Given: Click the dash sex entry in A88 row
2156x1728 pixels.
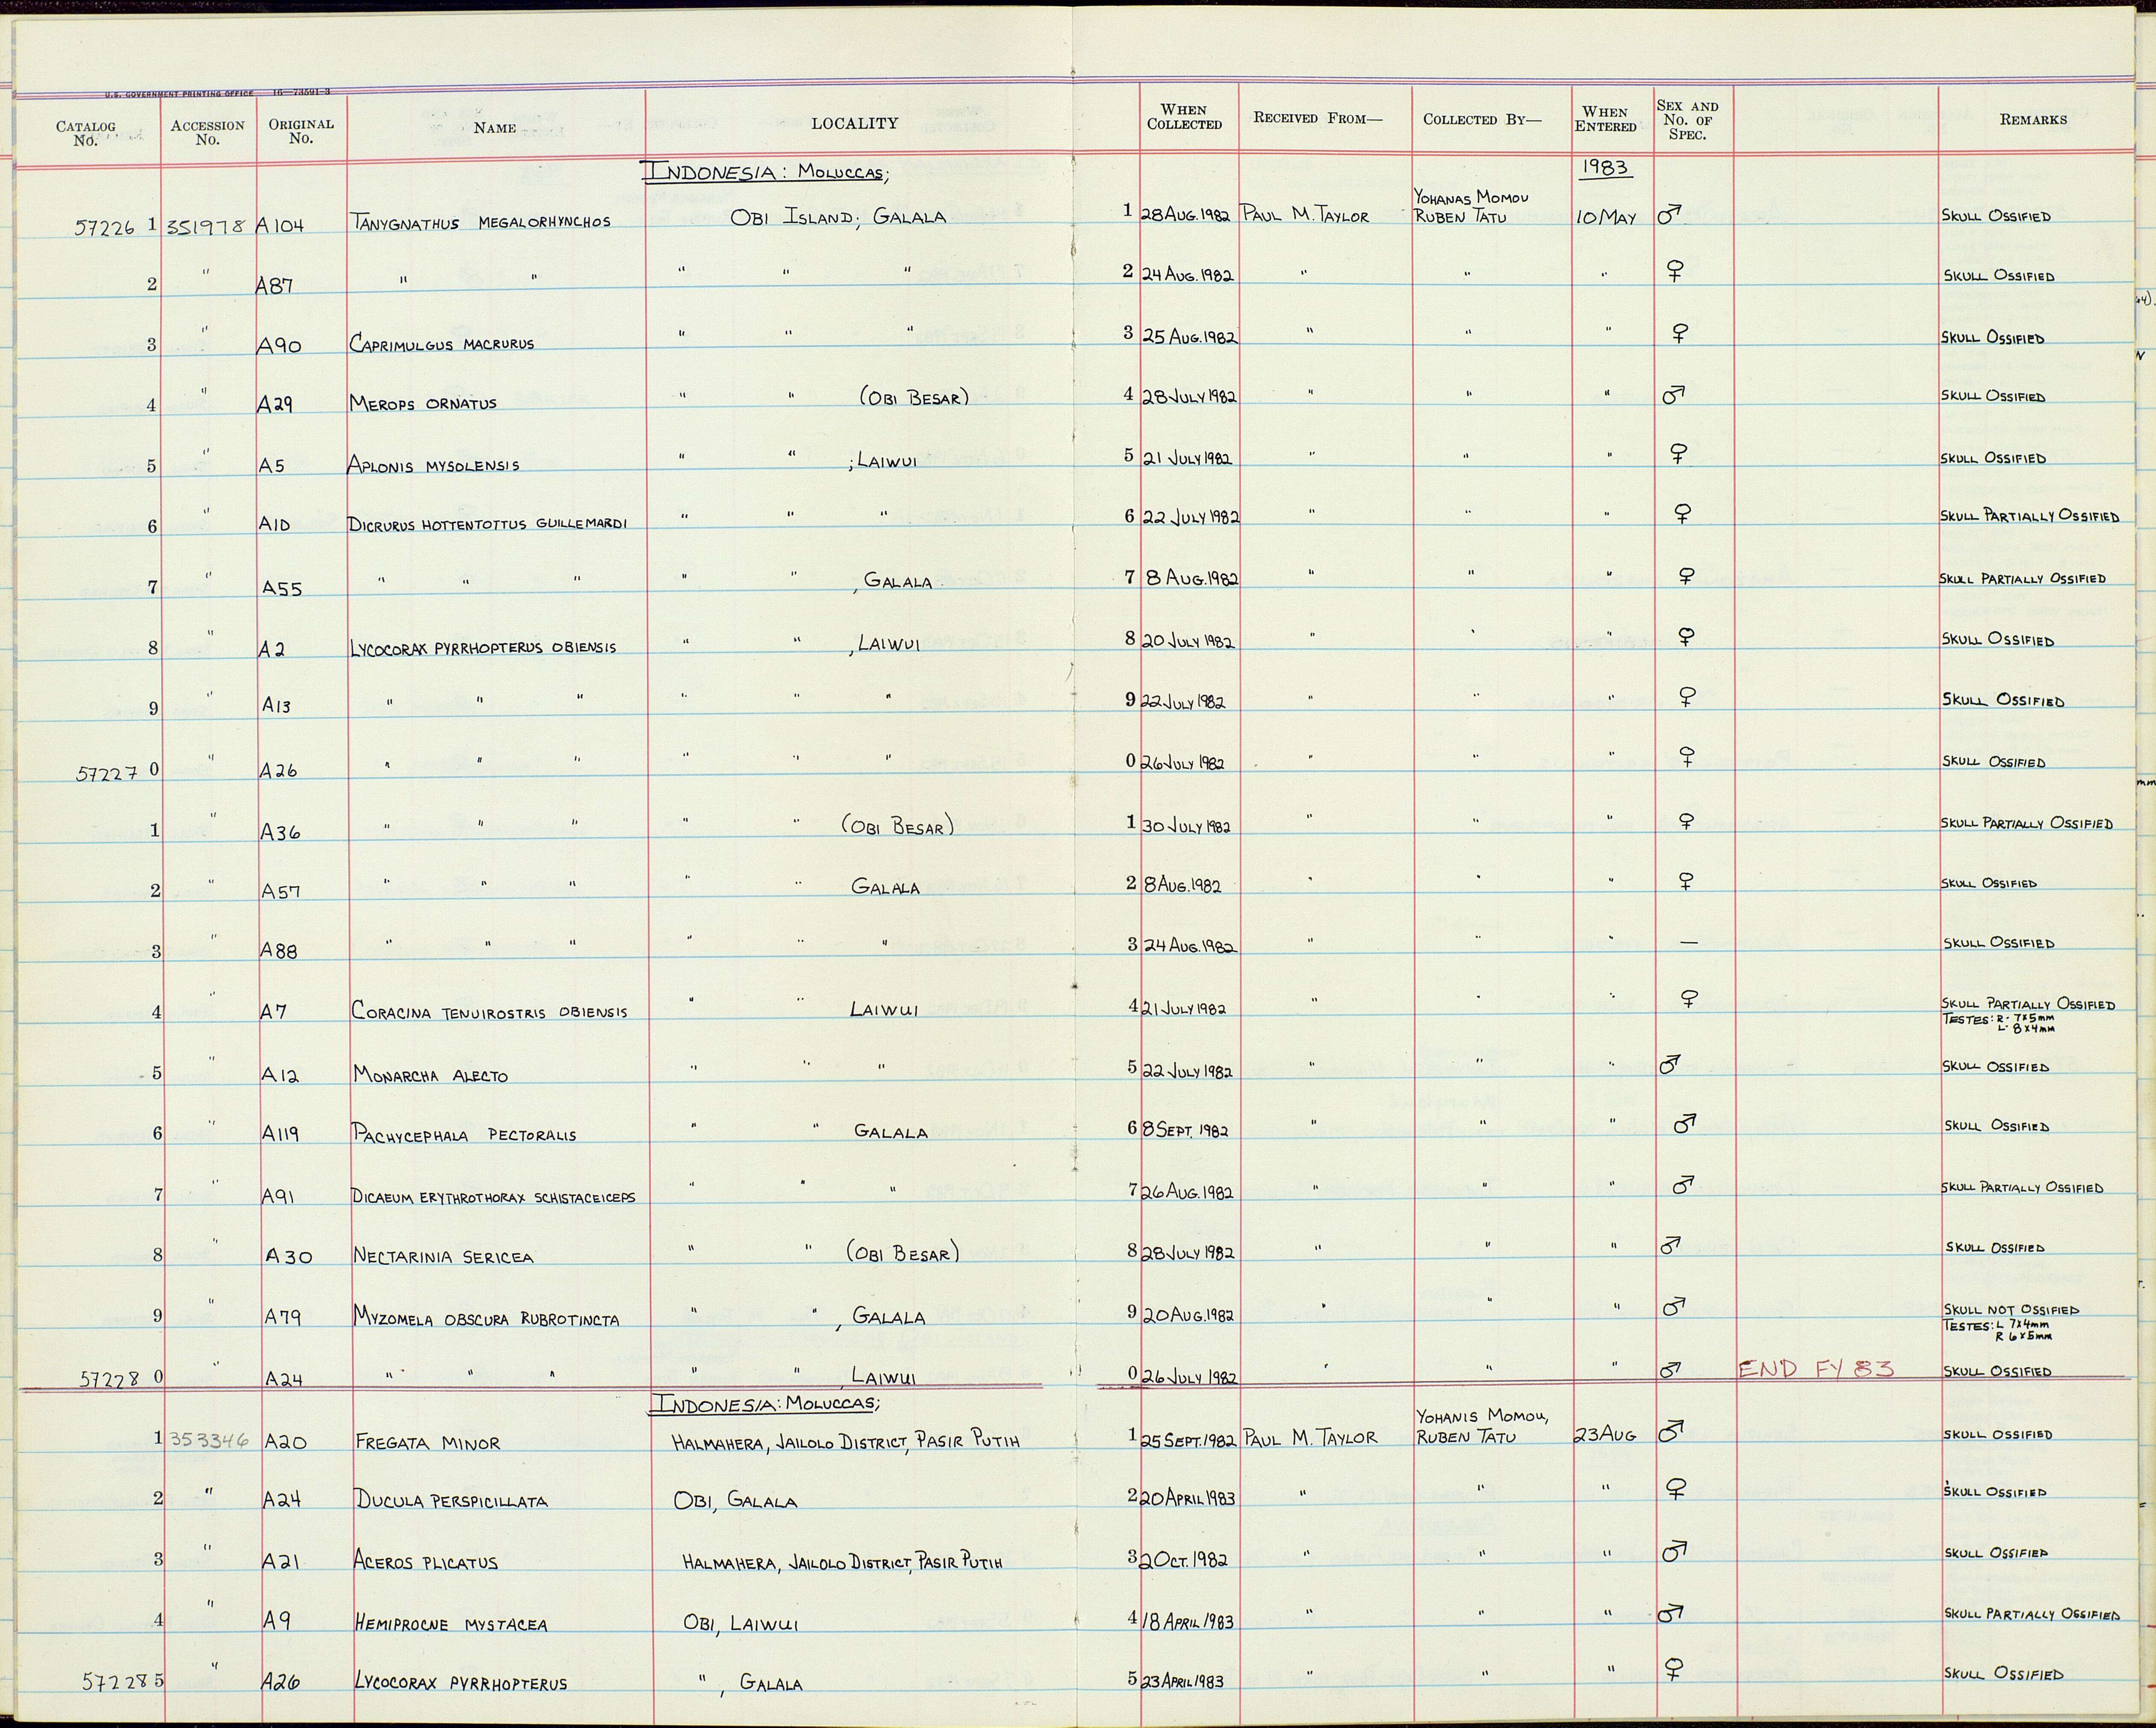Looking at the screenshot, I should [x=1689, y=942].
